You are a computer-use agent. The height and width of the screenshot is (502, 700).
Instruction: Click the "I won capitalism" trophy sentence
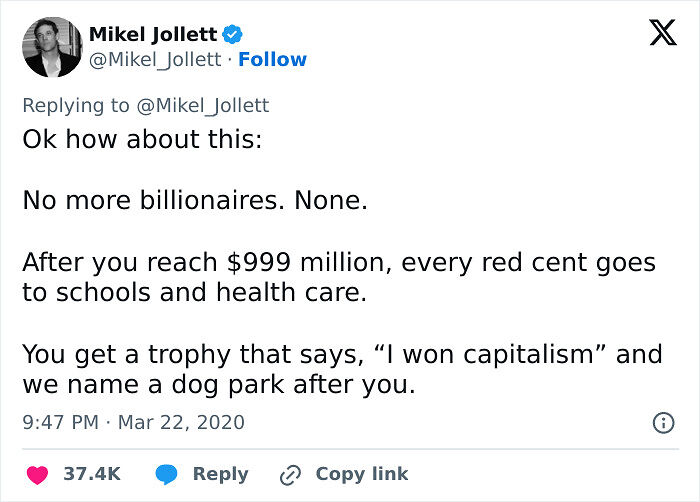point(342,354)
